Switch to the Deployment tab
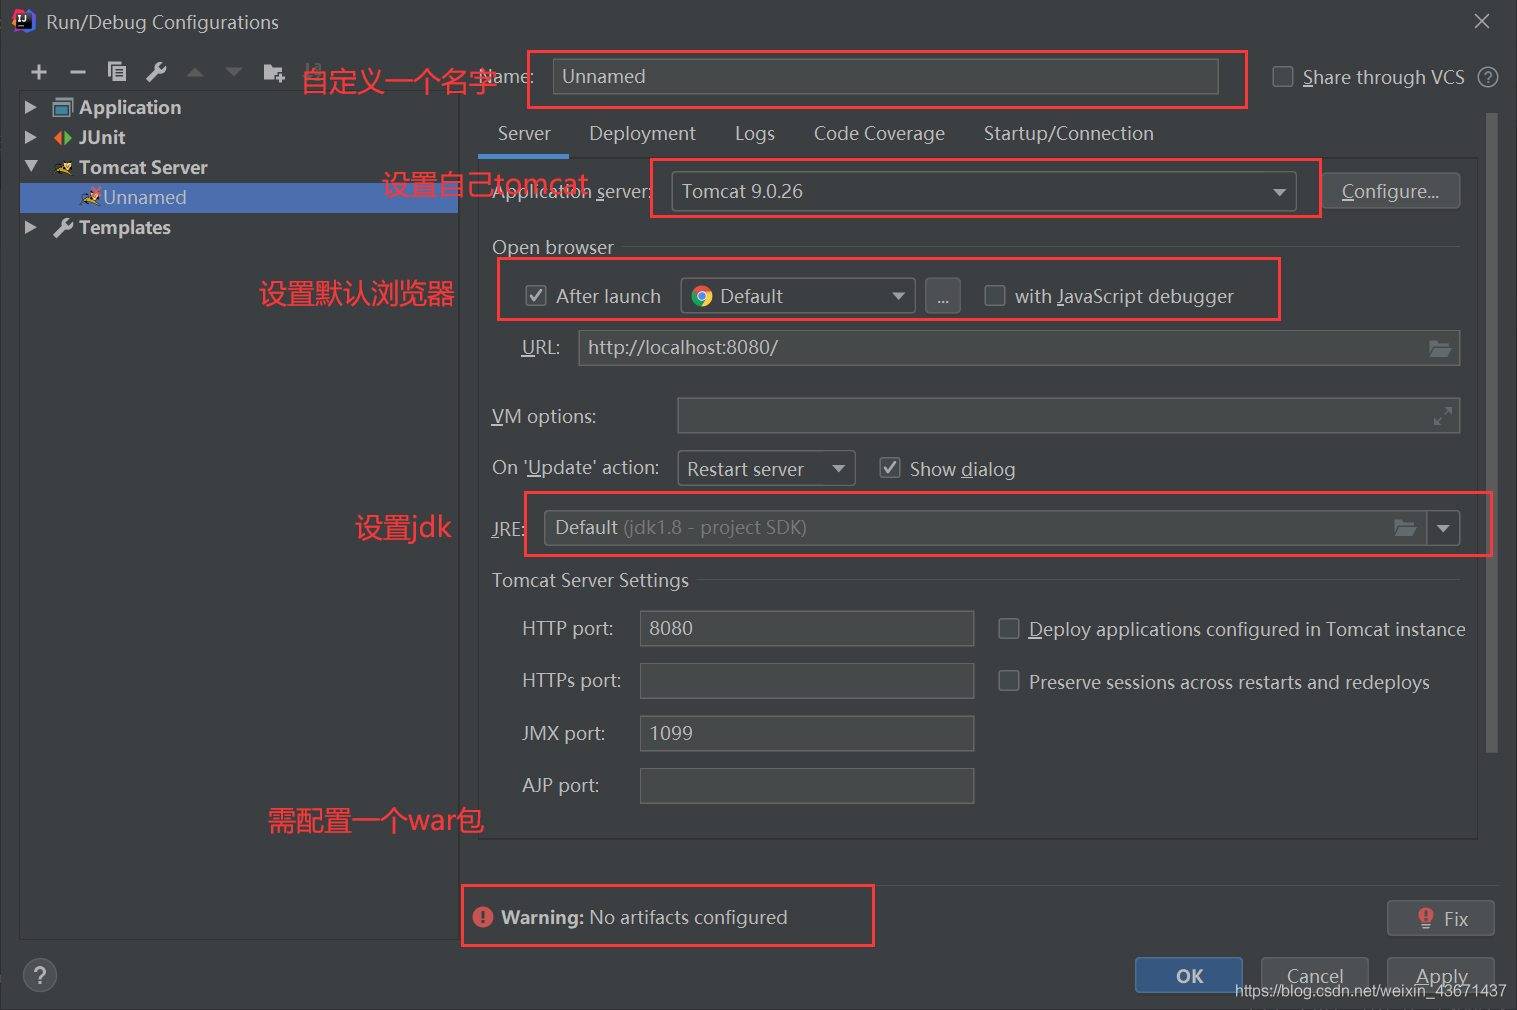 pos(642,134)
